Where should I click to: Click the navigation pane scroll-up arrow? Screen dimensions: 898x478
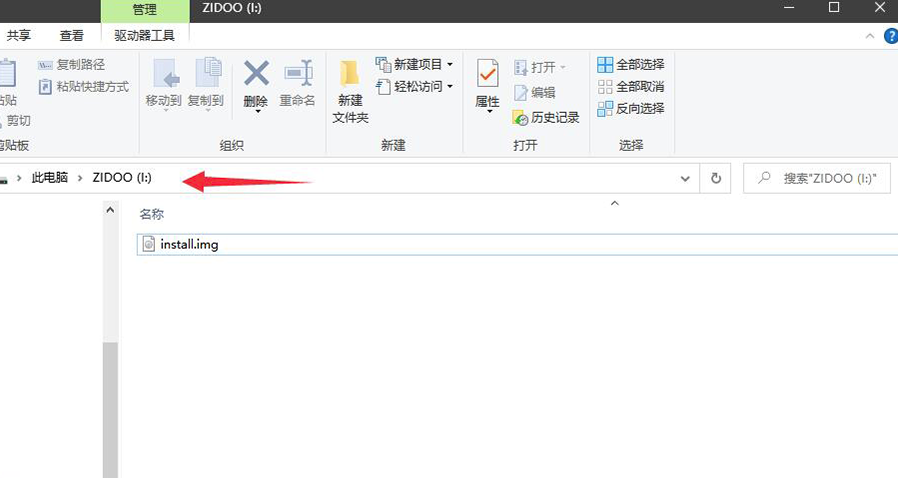[x=110, y=210]
